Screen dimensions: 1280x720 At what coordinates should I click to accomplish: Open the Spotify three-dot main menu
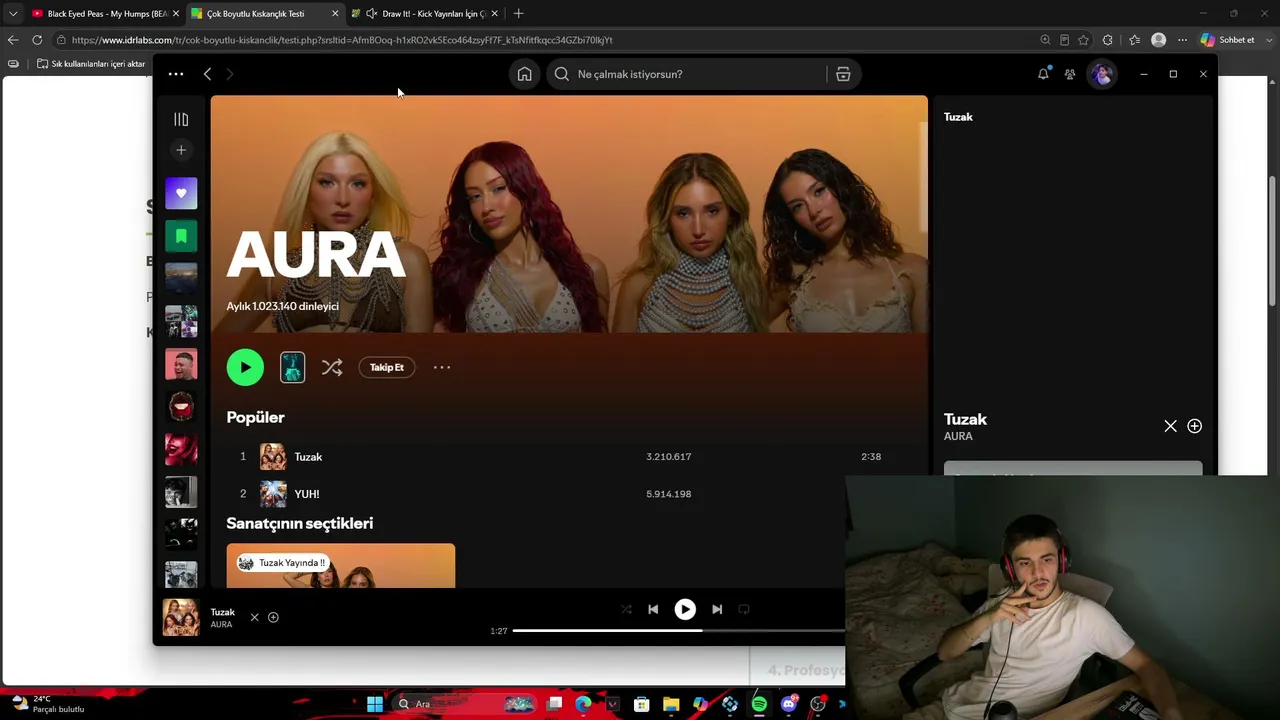176,74
